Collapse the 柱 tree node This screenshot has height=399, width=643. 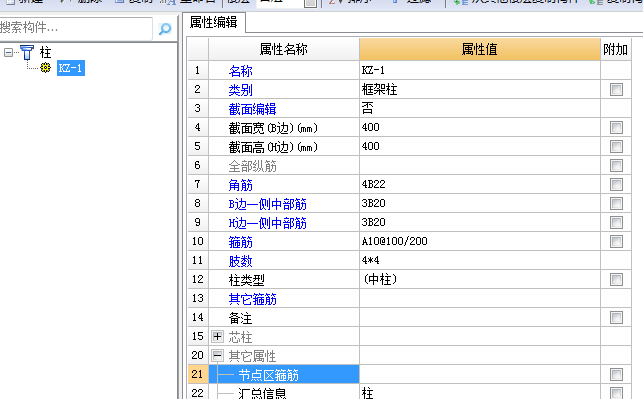click(x=8, y=52)
